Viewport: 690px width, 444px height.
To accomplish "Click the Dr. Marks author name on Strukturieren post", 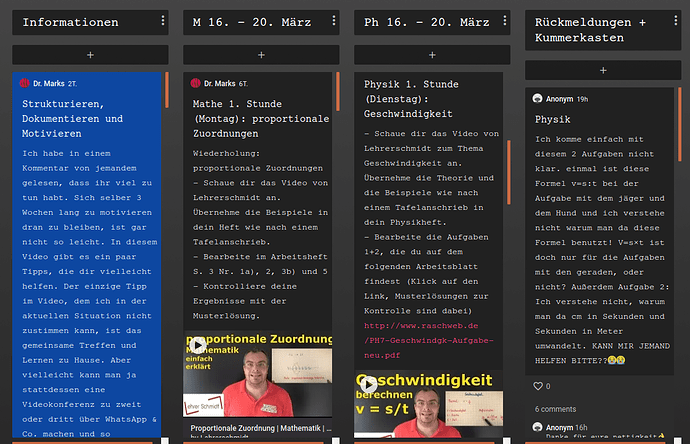I will tap(49, 83).
